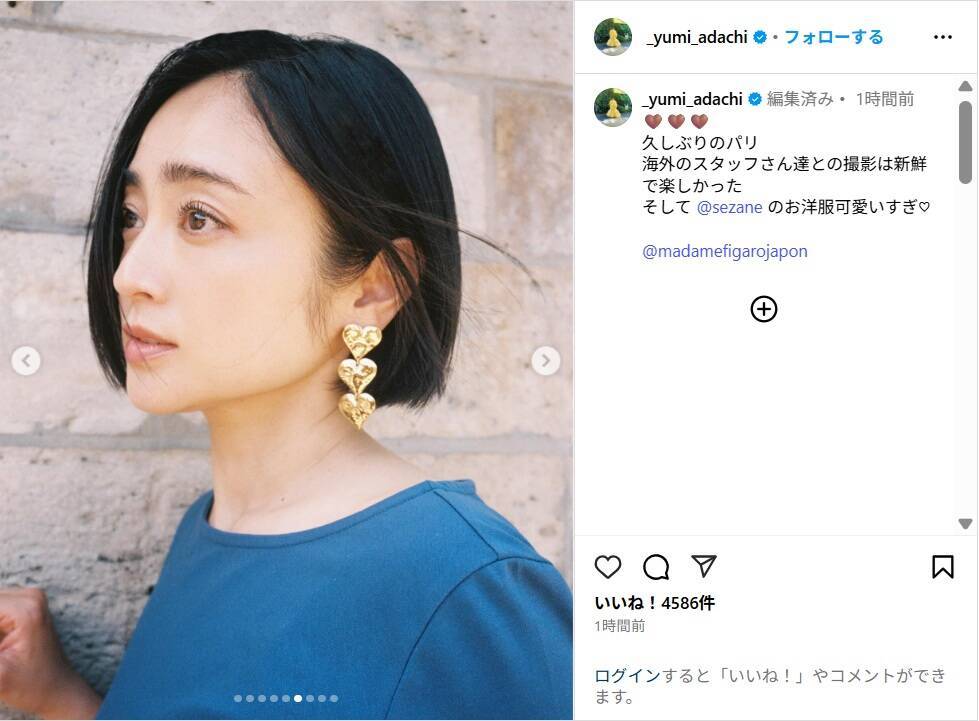The image size is (979, 721).
Task: Open comments via speech bubble icon
Action: pyautogui.click(x=656, y=567)
